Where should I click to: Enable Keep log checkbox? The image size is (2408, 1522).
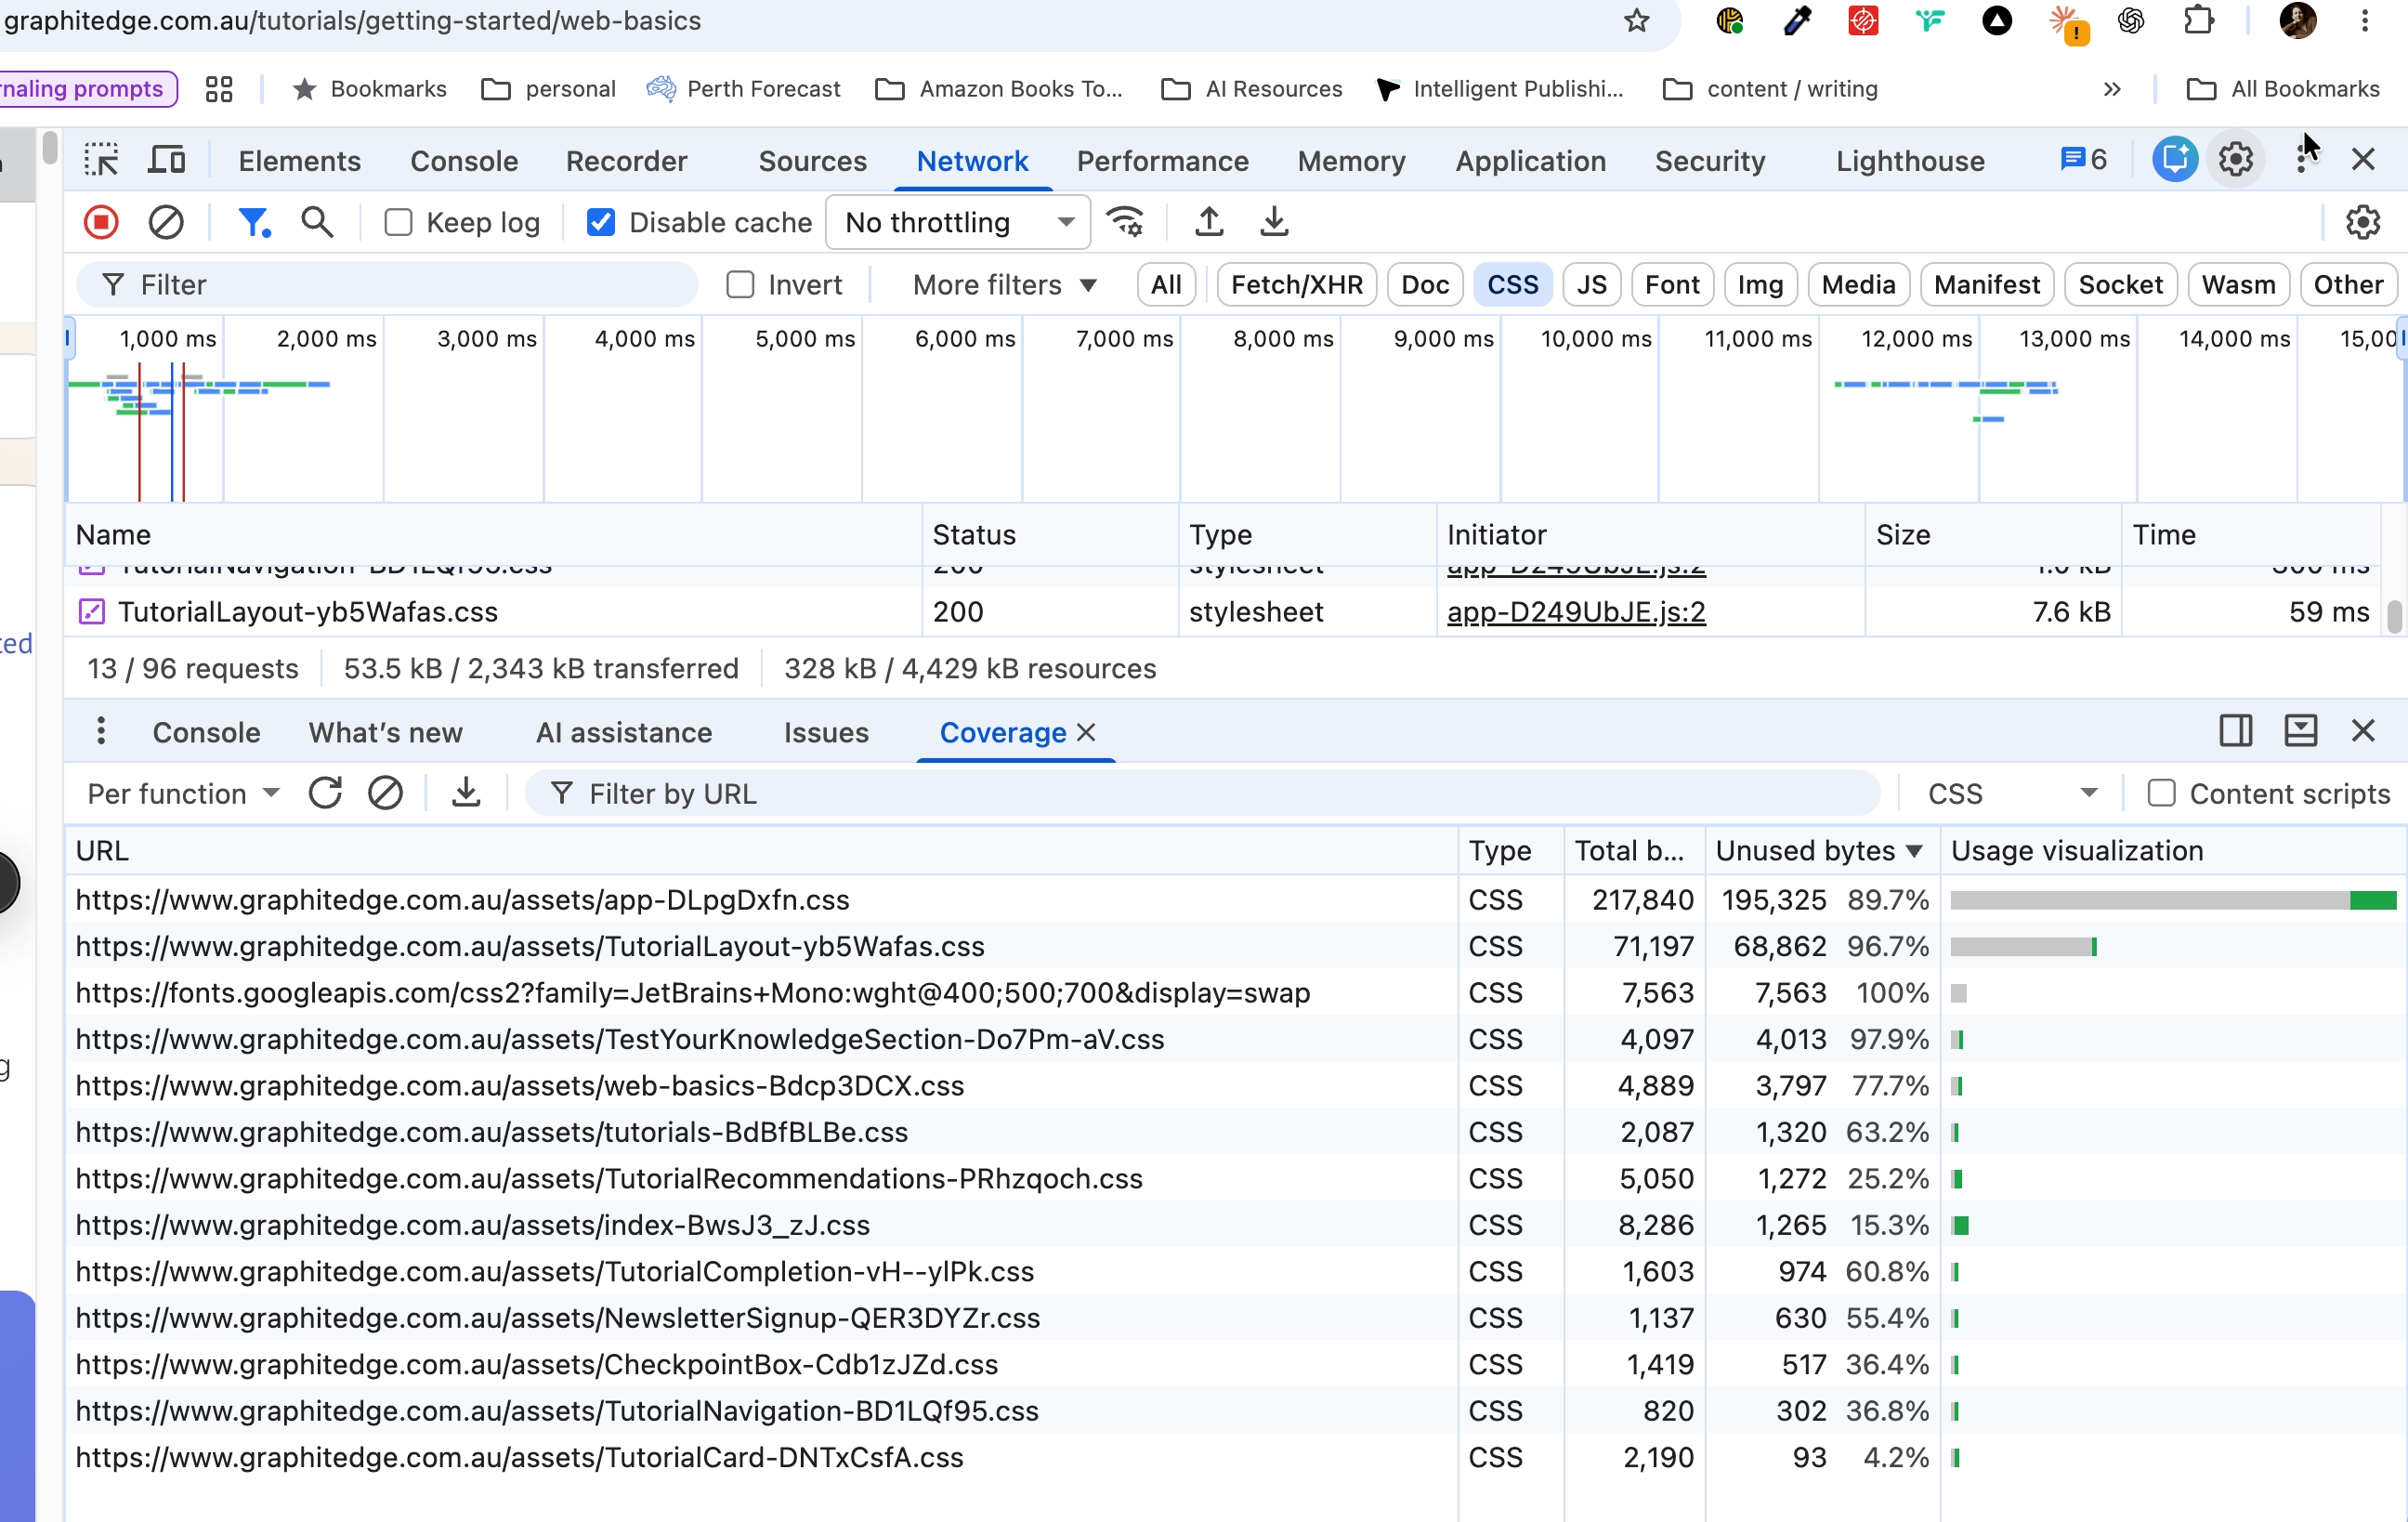(x=398, y=222)
